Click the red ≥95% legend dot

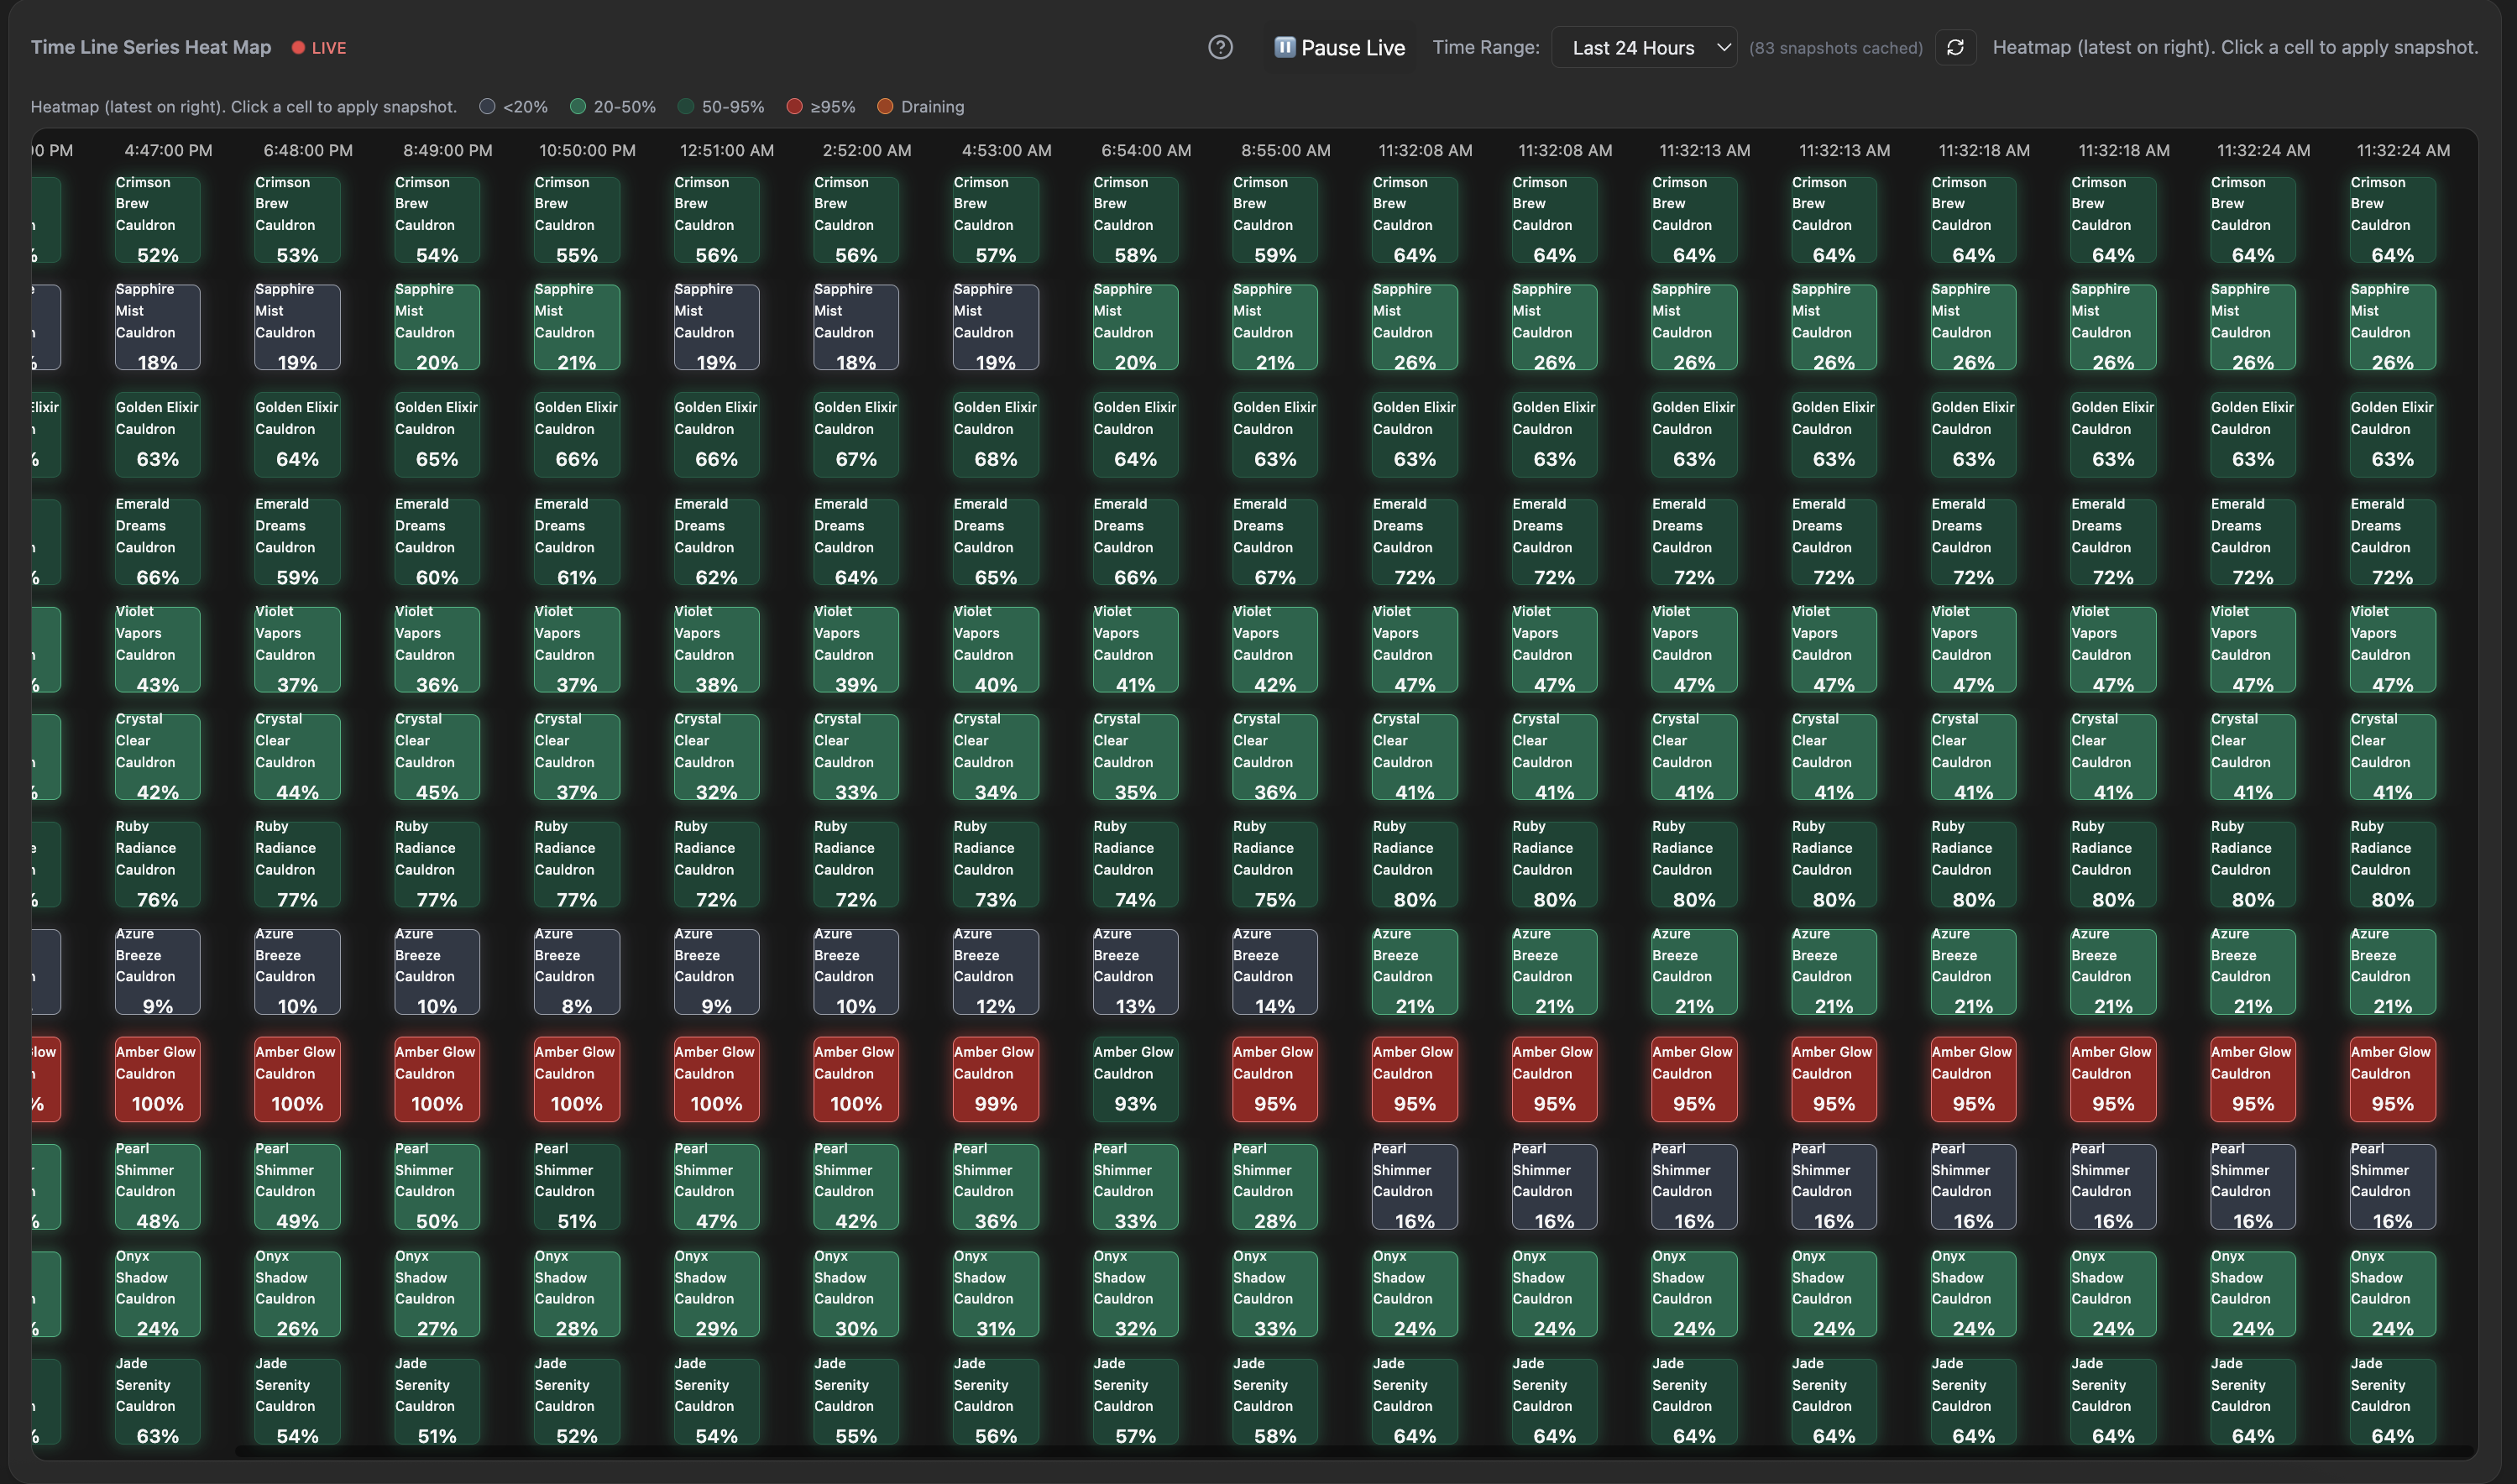[794, 106]
